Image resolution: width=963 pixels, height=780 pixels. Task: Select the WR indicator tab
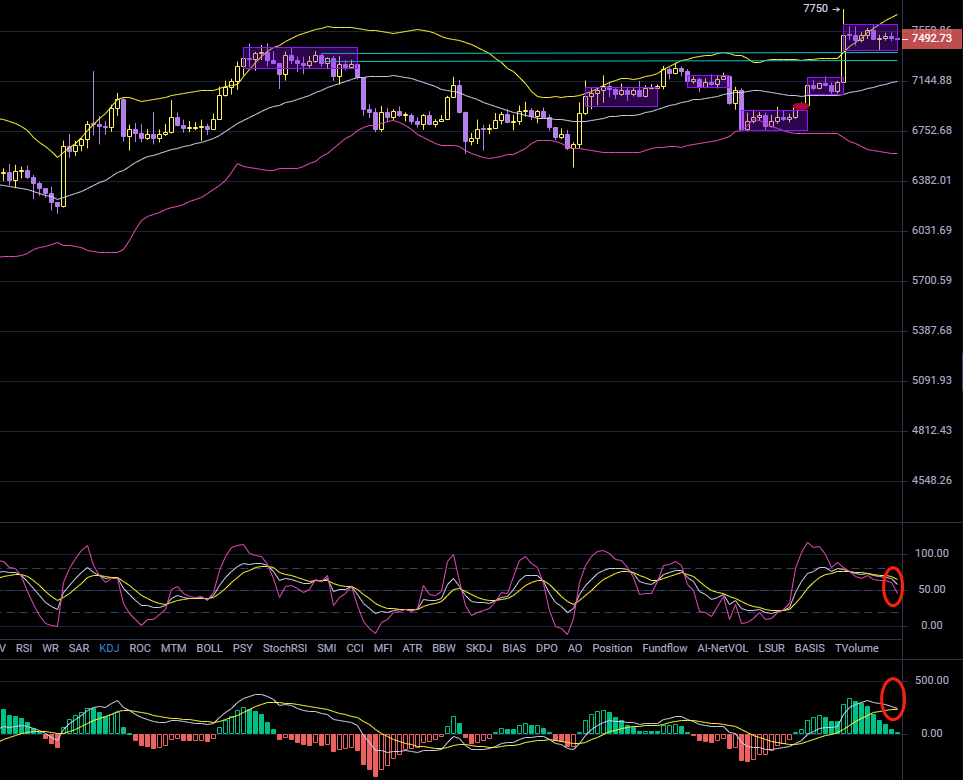click(x=50, y=648)
